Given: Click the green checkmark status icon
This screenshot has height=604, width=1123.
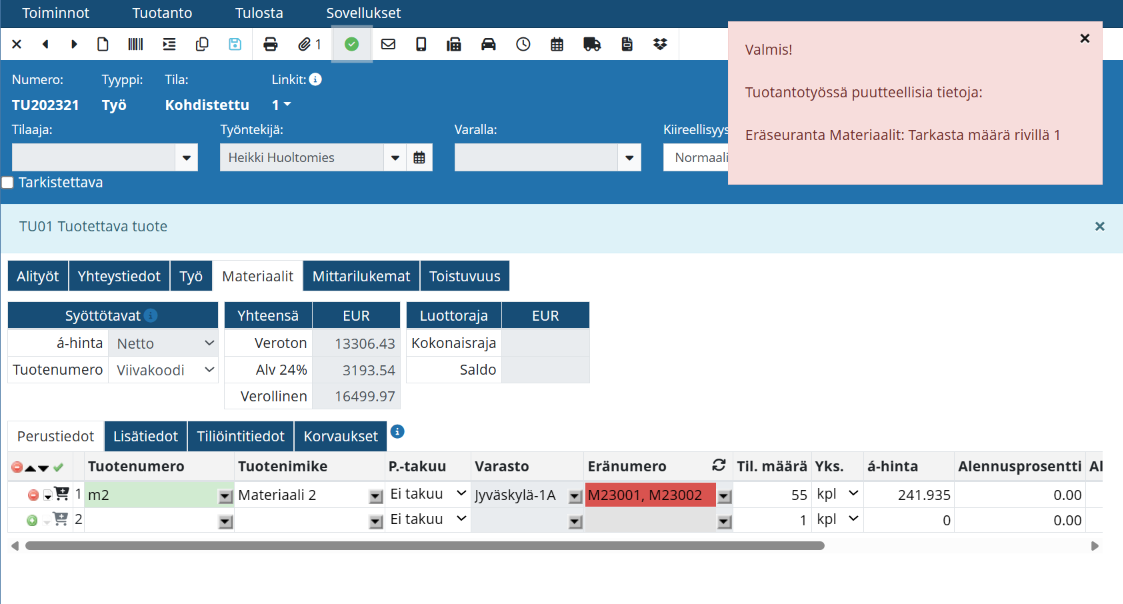Looking at the screenshot, I should coord(351,44).
